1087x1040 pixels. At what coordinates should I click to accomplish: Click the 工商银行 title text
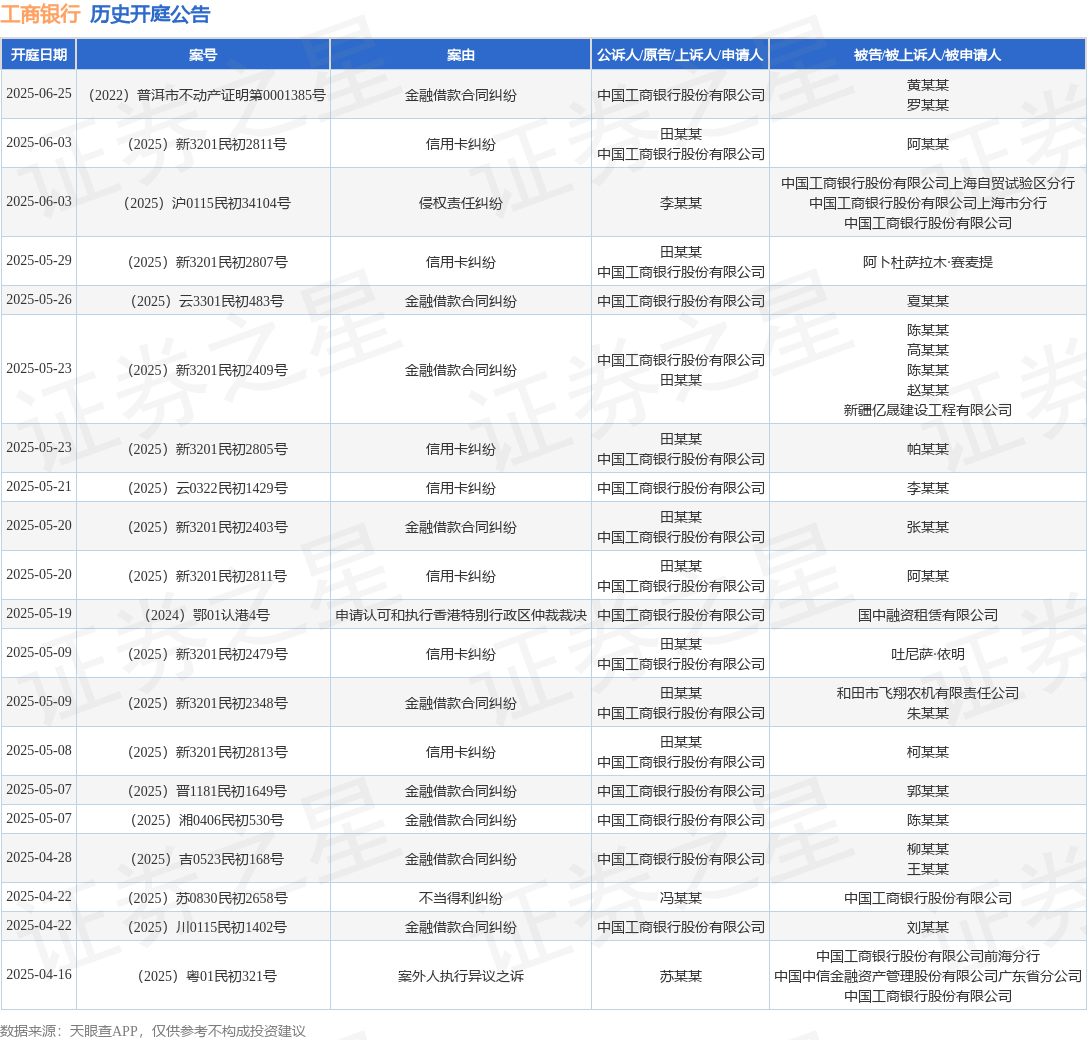[x=40, y=14]
